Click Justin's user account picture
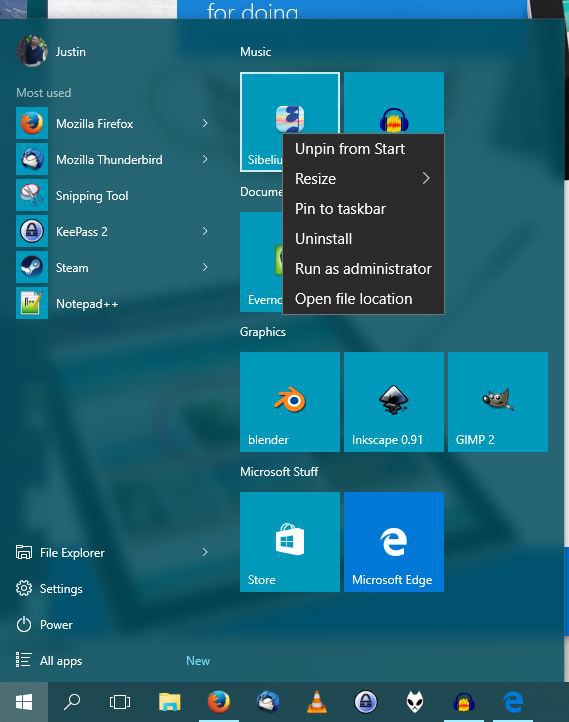 (x=32, y=51)
